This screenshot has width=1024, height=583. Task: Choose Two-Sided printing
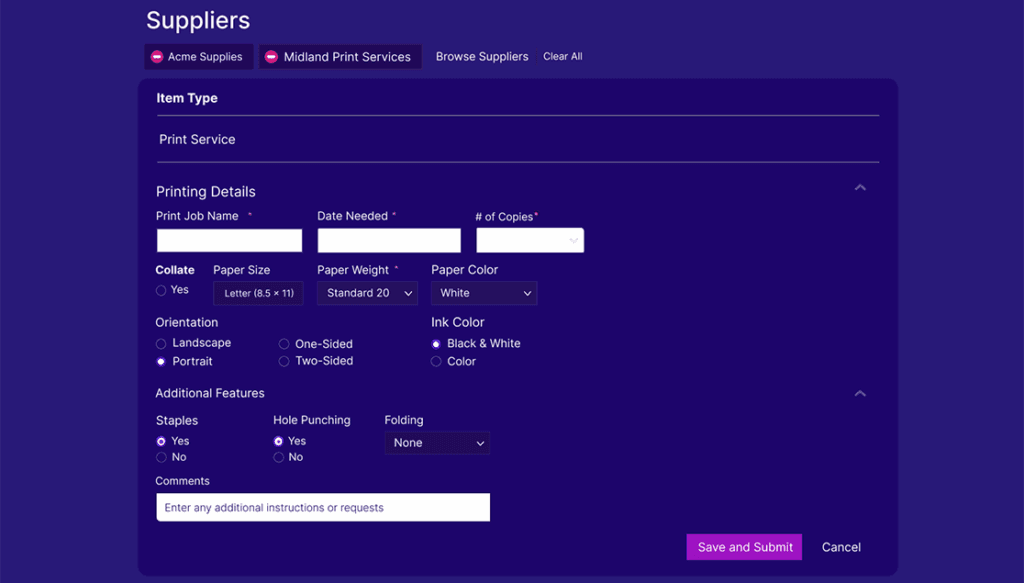click(x=284, y=361)
